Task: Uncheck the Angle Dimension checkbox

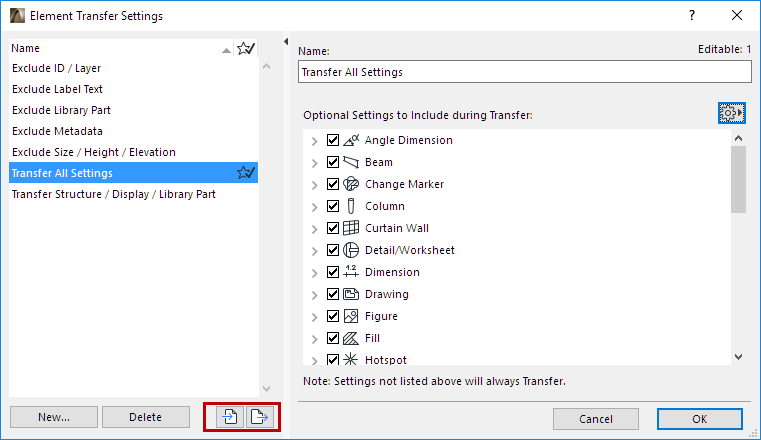Action: pyautogui.click(x=333, y=140)
